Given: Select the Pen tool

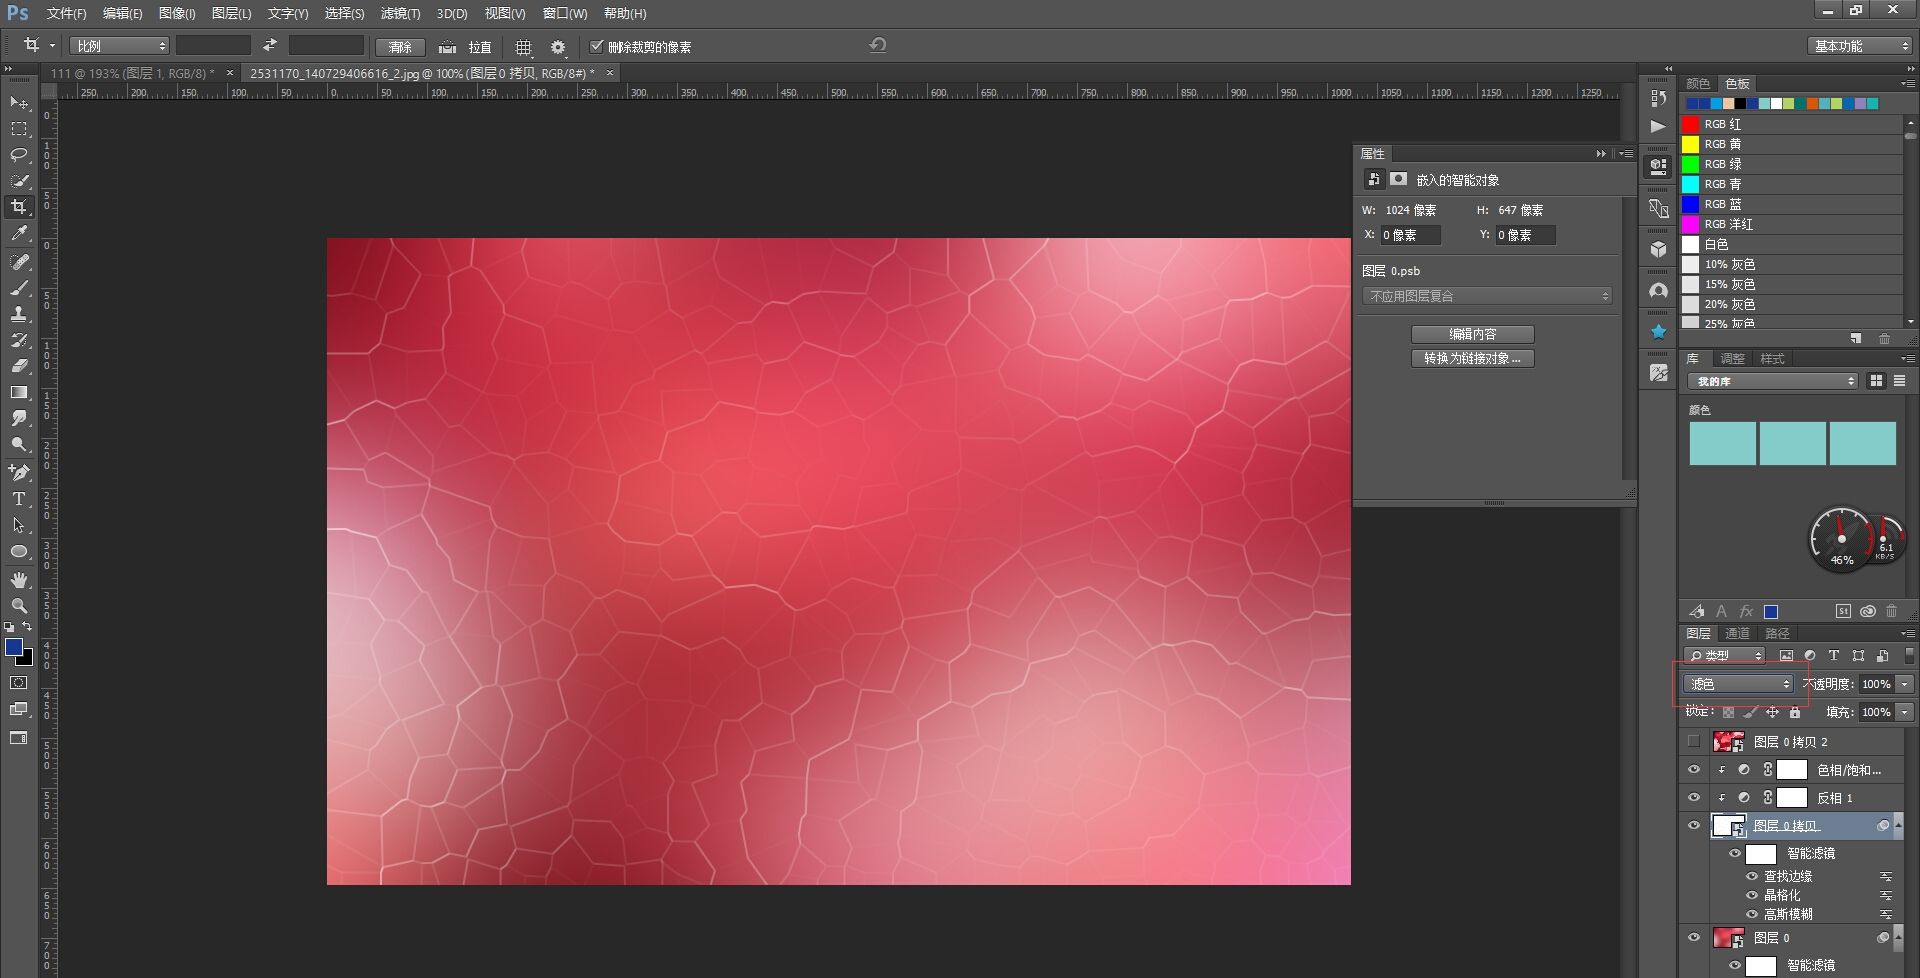Looking at the screenshot, I should (19, 472).
